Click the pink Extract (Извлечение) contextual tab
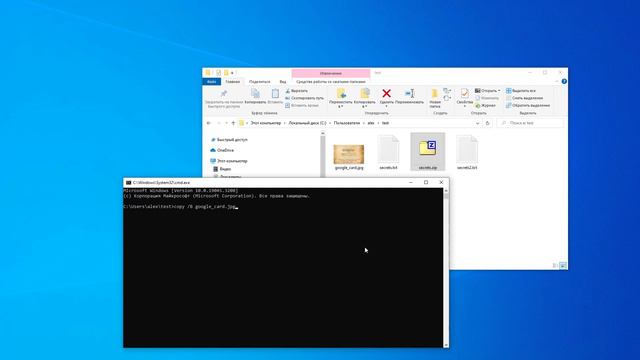Viewport: 640px width, 360px height. [331, 73]
